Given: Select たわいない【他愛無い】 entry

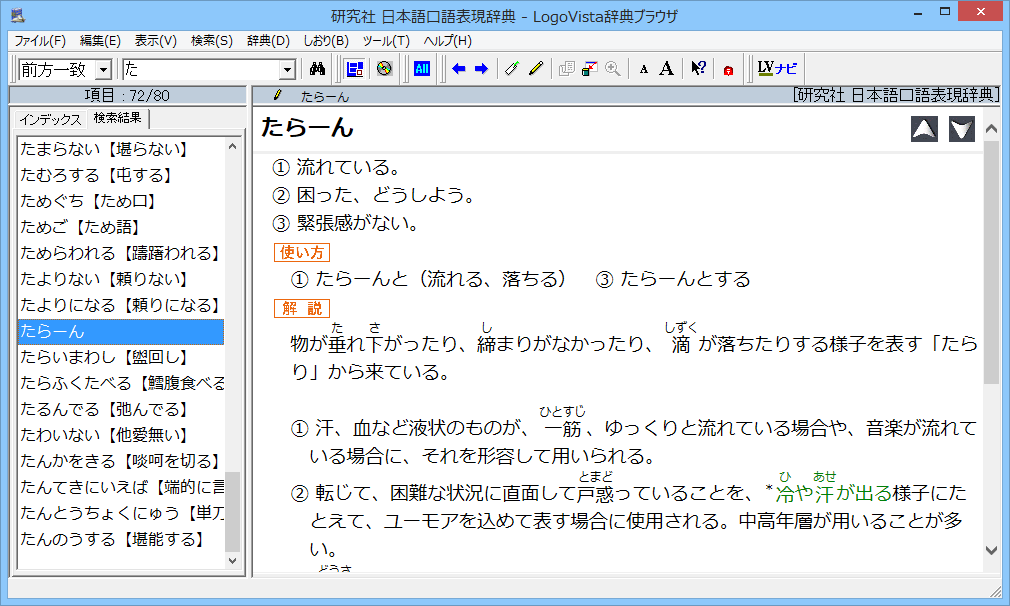Looking at the screenshot, I should [121, 435].
